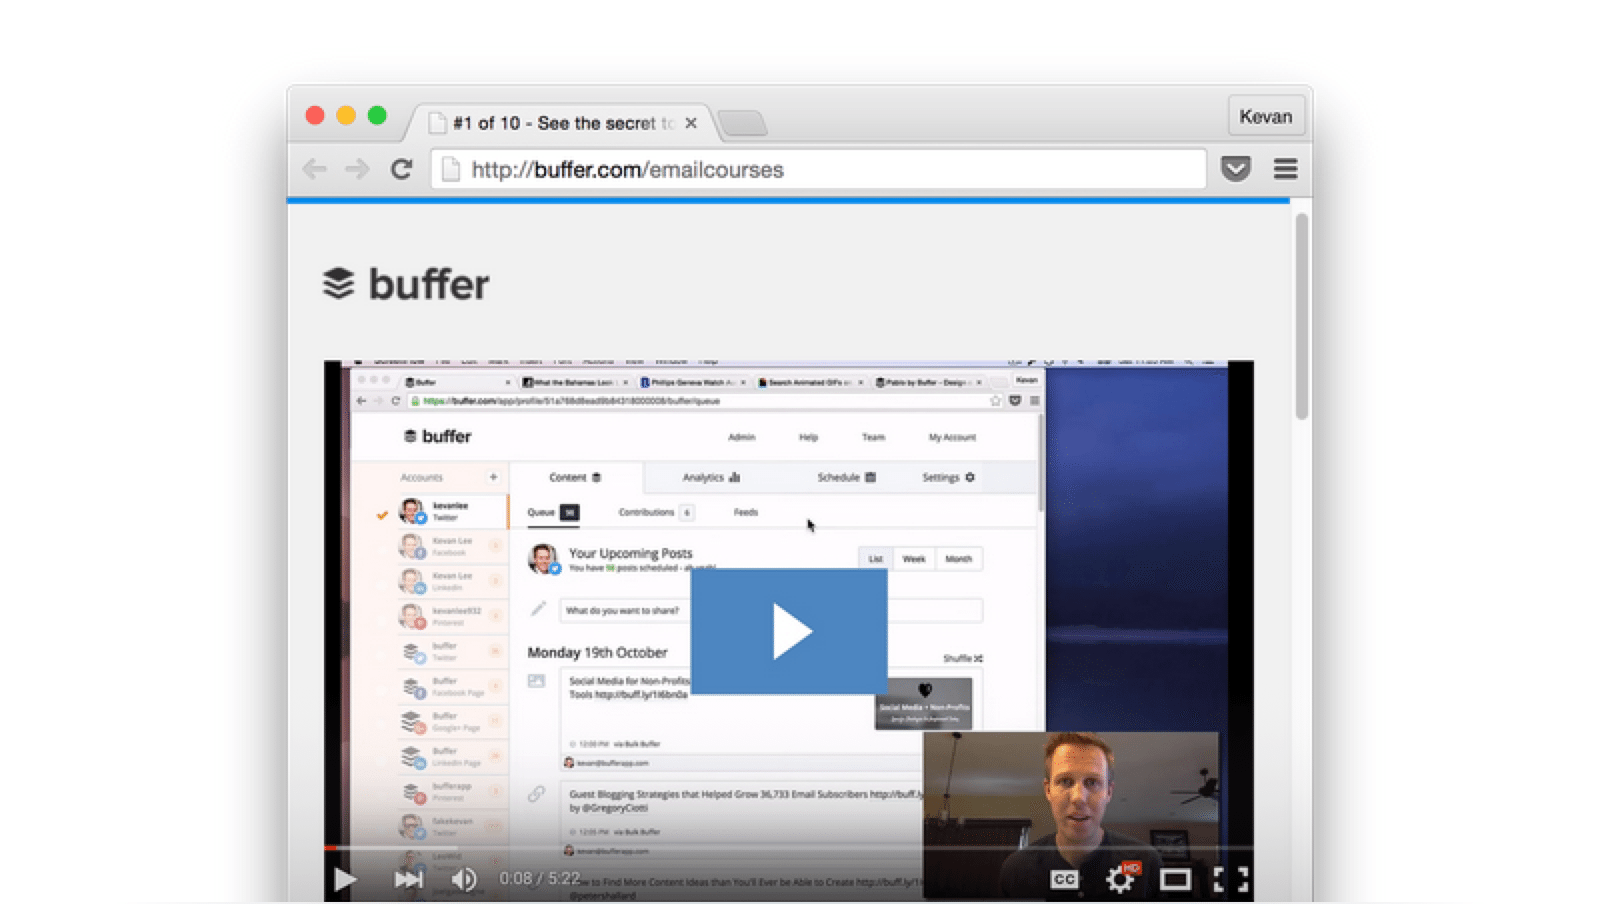Toggle closed captions with CC
Viewport: 1600px width, 906px height.
[1064, 879]
